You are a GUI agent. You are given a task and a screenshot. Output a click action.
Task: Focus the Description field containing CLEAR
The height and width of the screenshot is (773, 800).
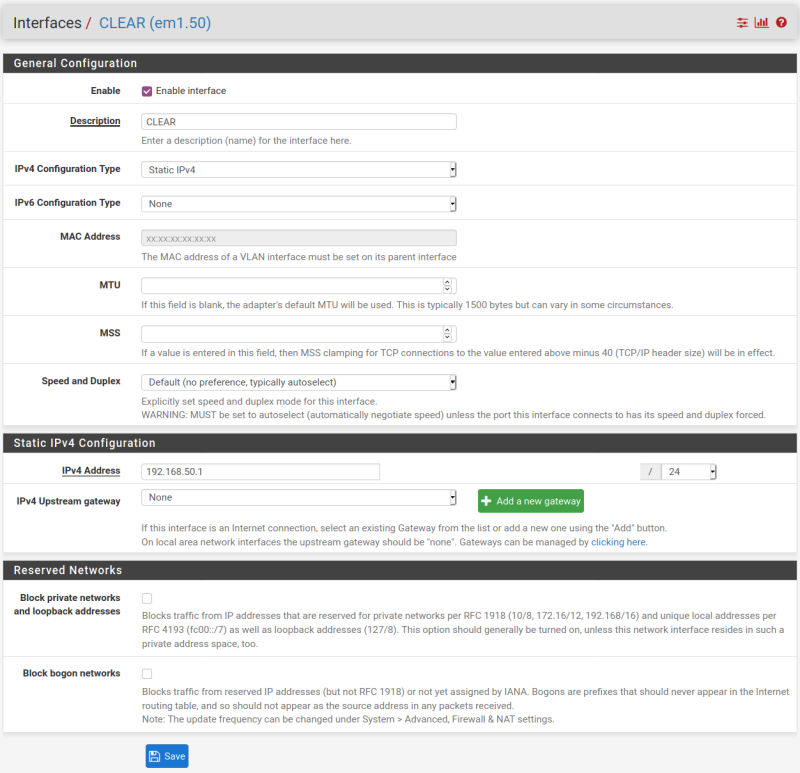299,121
